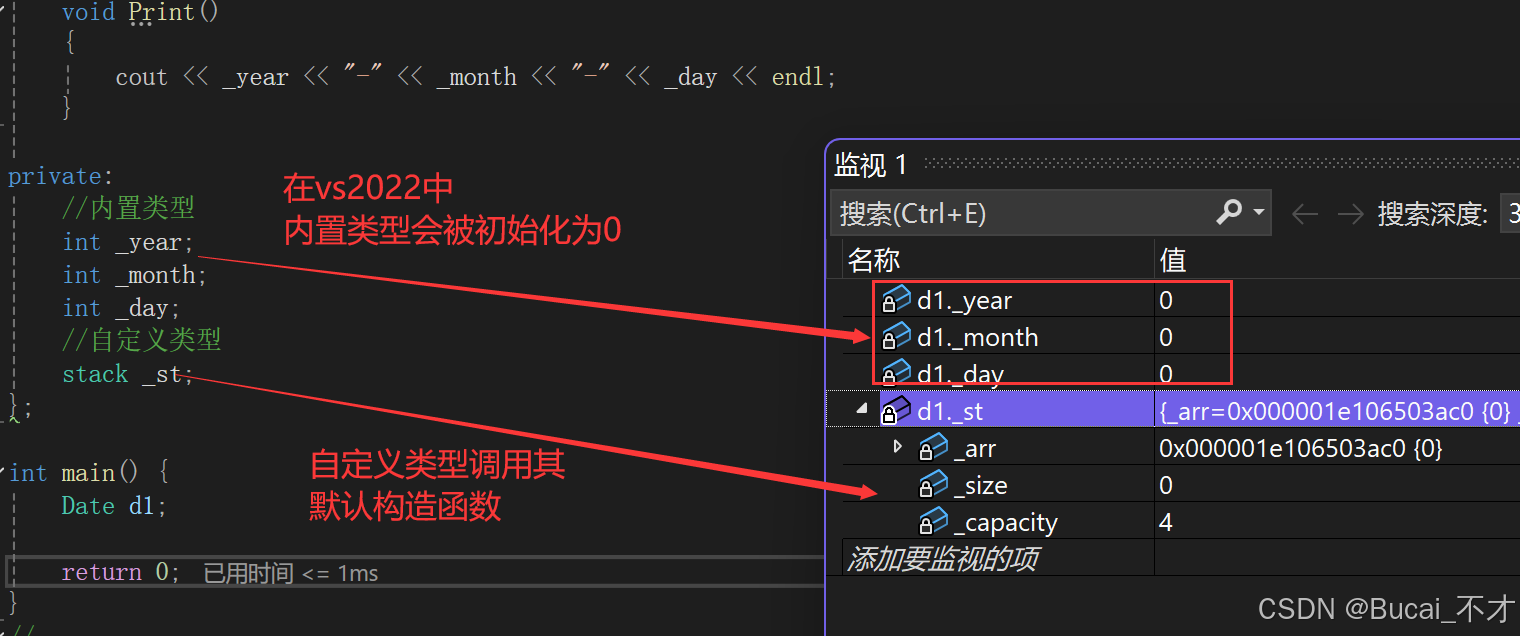Image resolution: width=1520 pixels, height=636 pixels.
Task: Click the _capacity field icon
Action: pos(933,522)
